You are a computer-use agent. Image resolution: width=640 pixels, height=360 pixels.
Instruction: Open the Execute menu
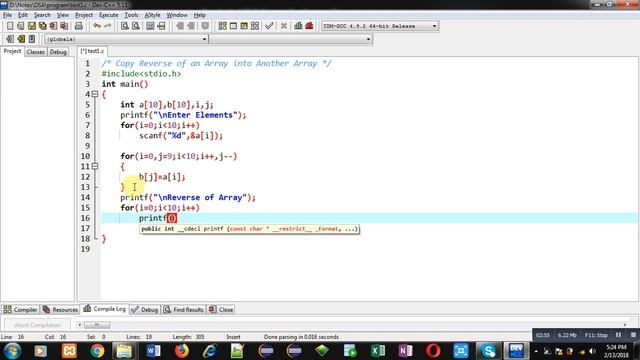(109, 15)
